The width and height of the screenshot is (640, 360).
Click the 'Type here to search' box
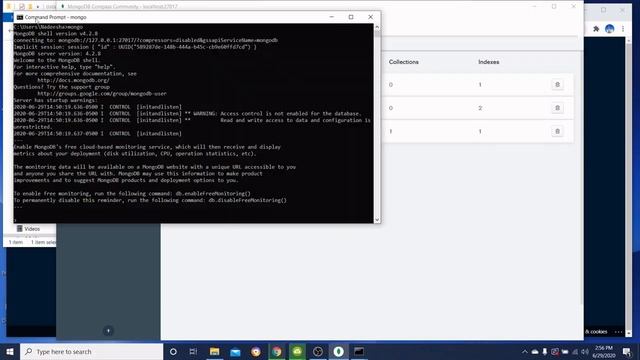click(91, 351)
